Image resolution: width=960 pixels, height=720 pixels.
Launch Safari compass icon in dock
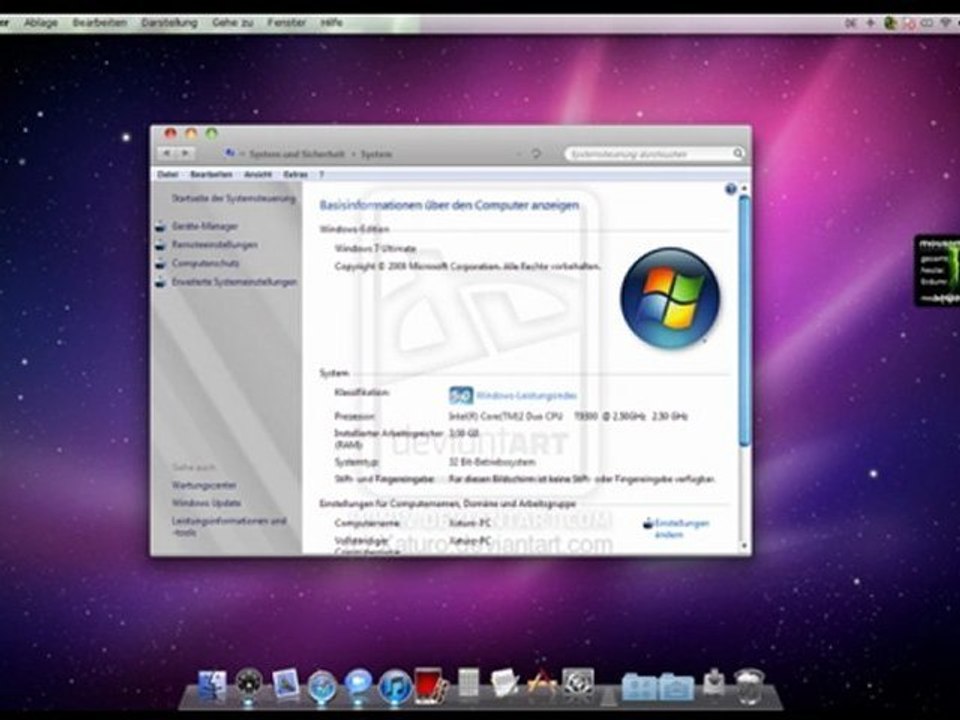coord(322,685)
